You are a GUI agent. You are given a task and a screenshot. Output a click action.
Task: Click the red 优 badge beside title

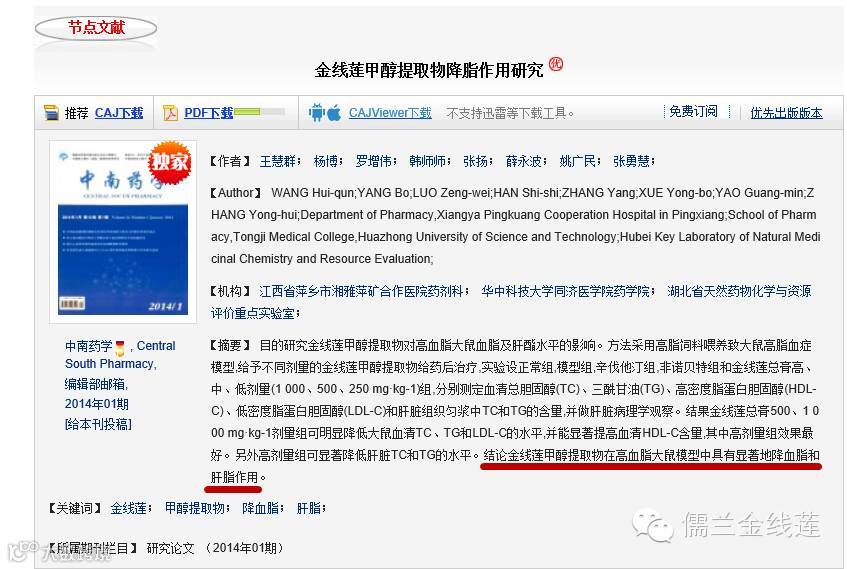click(556, 64)
